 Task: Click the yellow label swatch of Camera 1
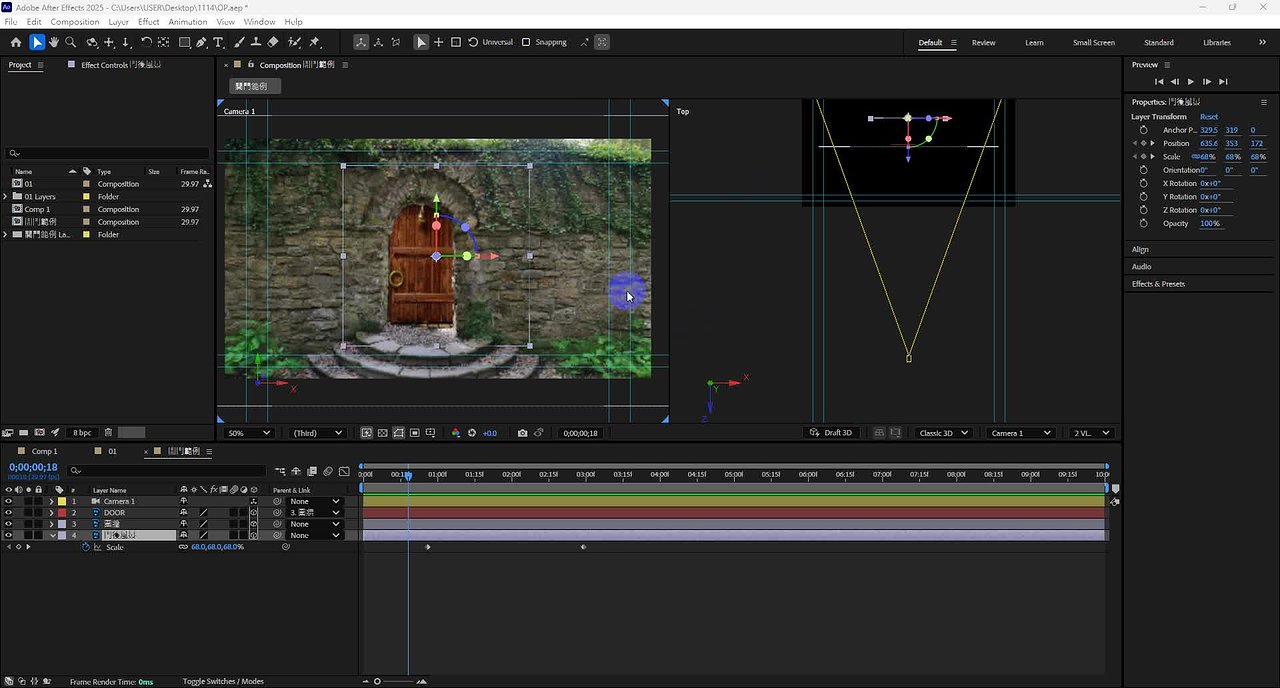pyautogui.click(x=61, y=501)
